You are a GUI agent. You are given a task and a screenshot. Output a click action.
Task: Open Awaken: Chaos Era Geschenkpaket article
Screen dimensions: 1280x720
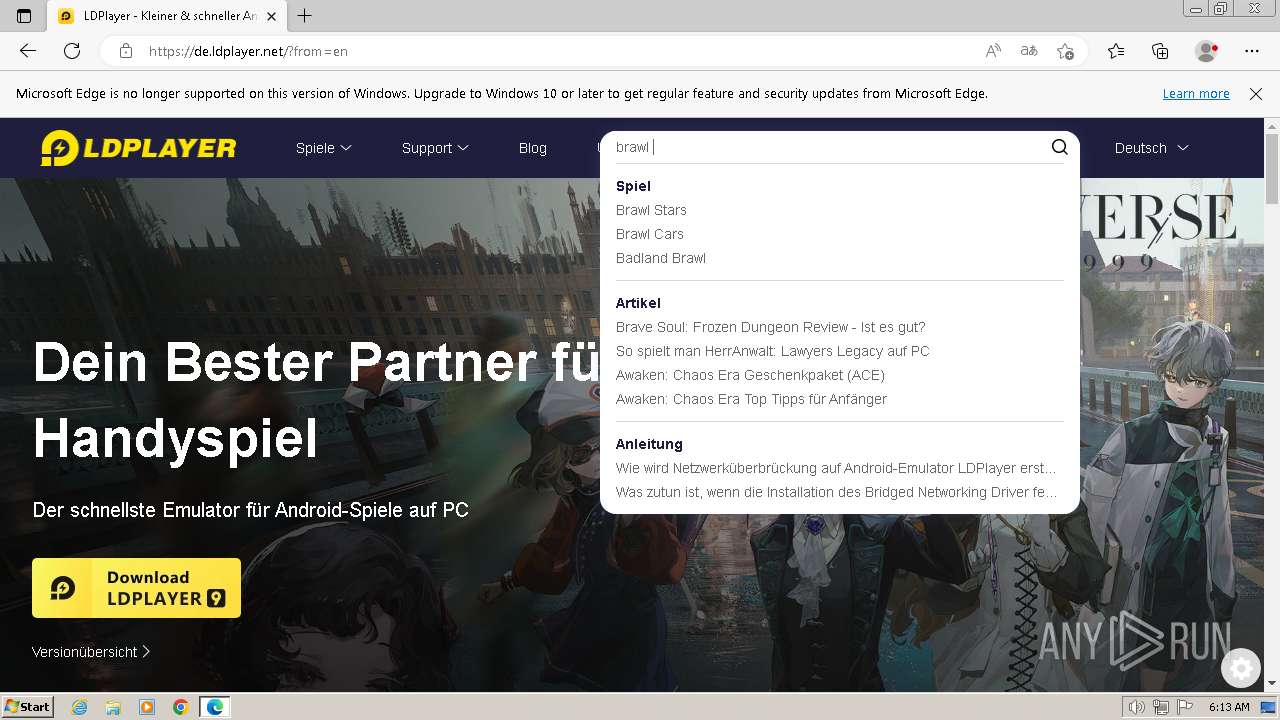750,375
